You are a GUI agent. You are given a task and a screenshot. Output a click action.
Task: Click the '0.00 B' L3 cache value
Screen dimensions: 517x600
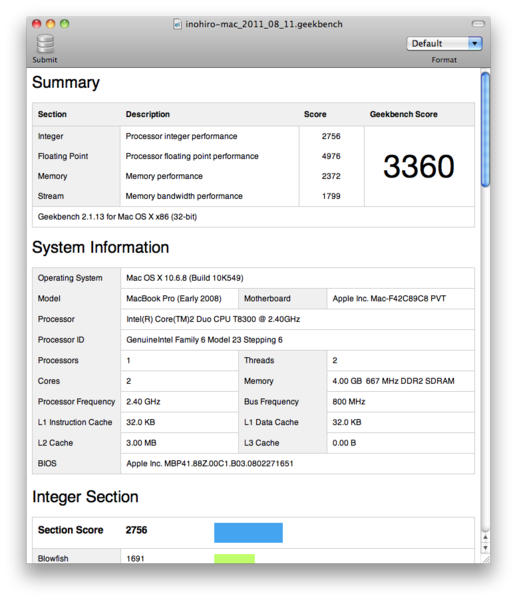click(x=344, y=443)
